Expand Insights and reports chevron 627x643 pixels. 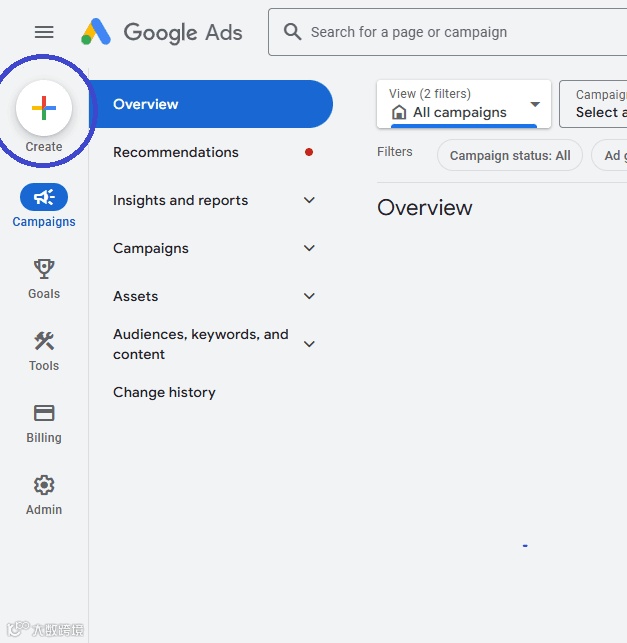[309, 200]
